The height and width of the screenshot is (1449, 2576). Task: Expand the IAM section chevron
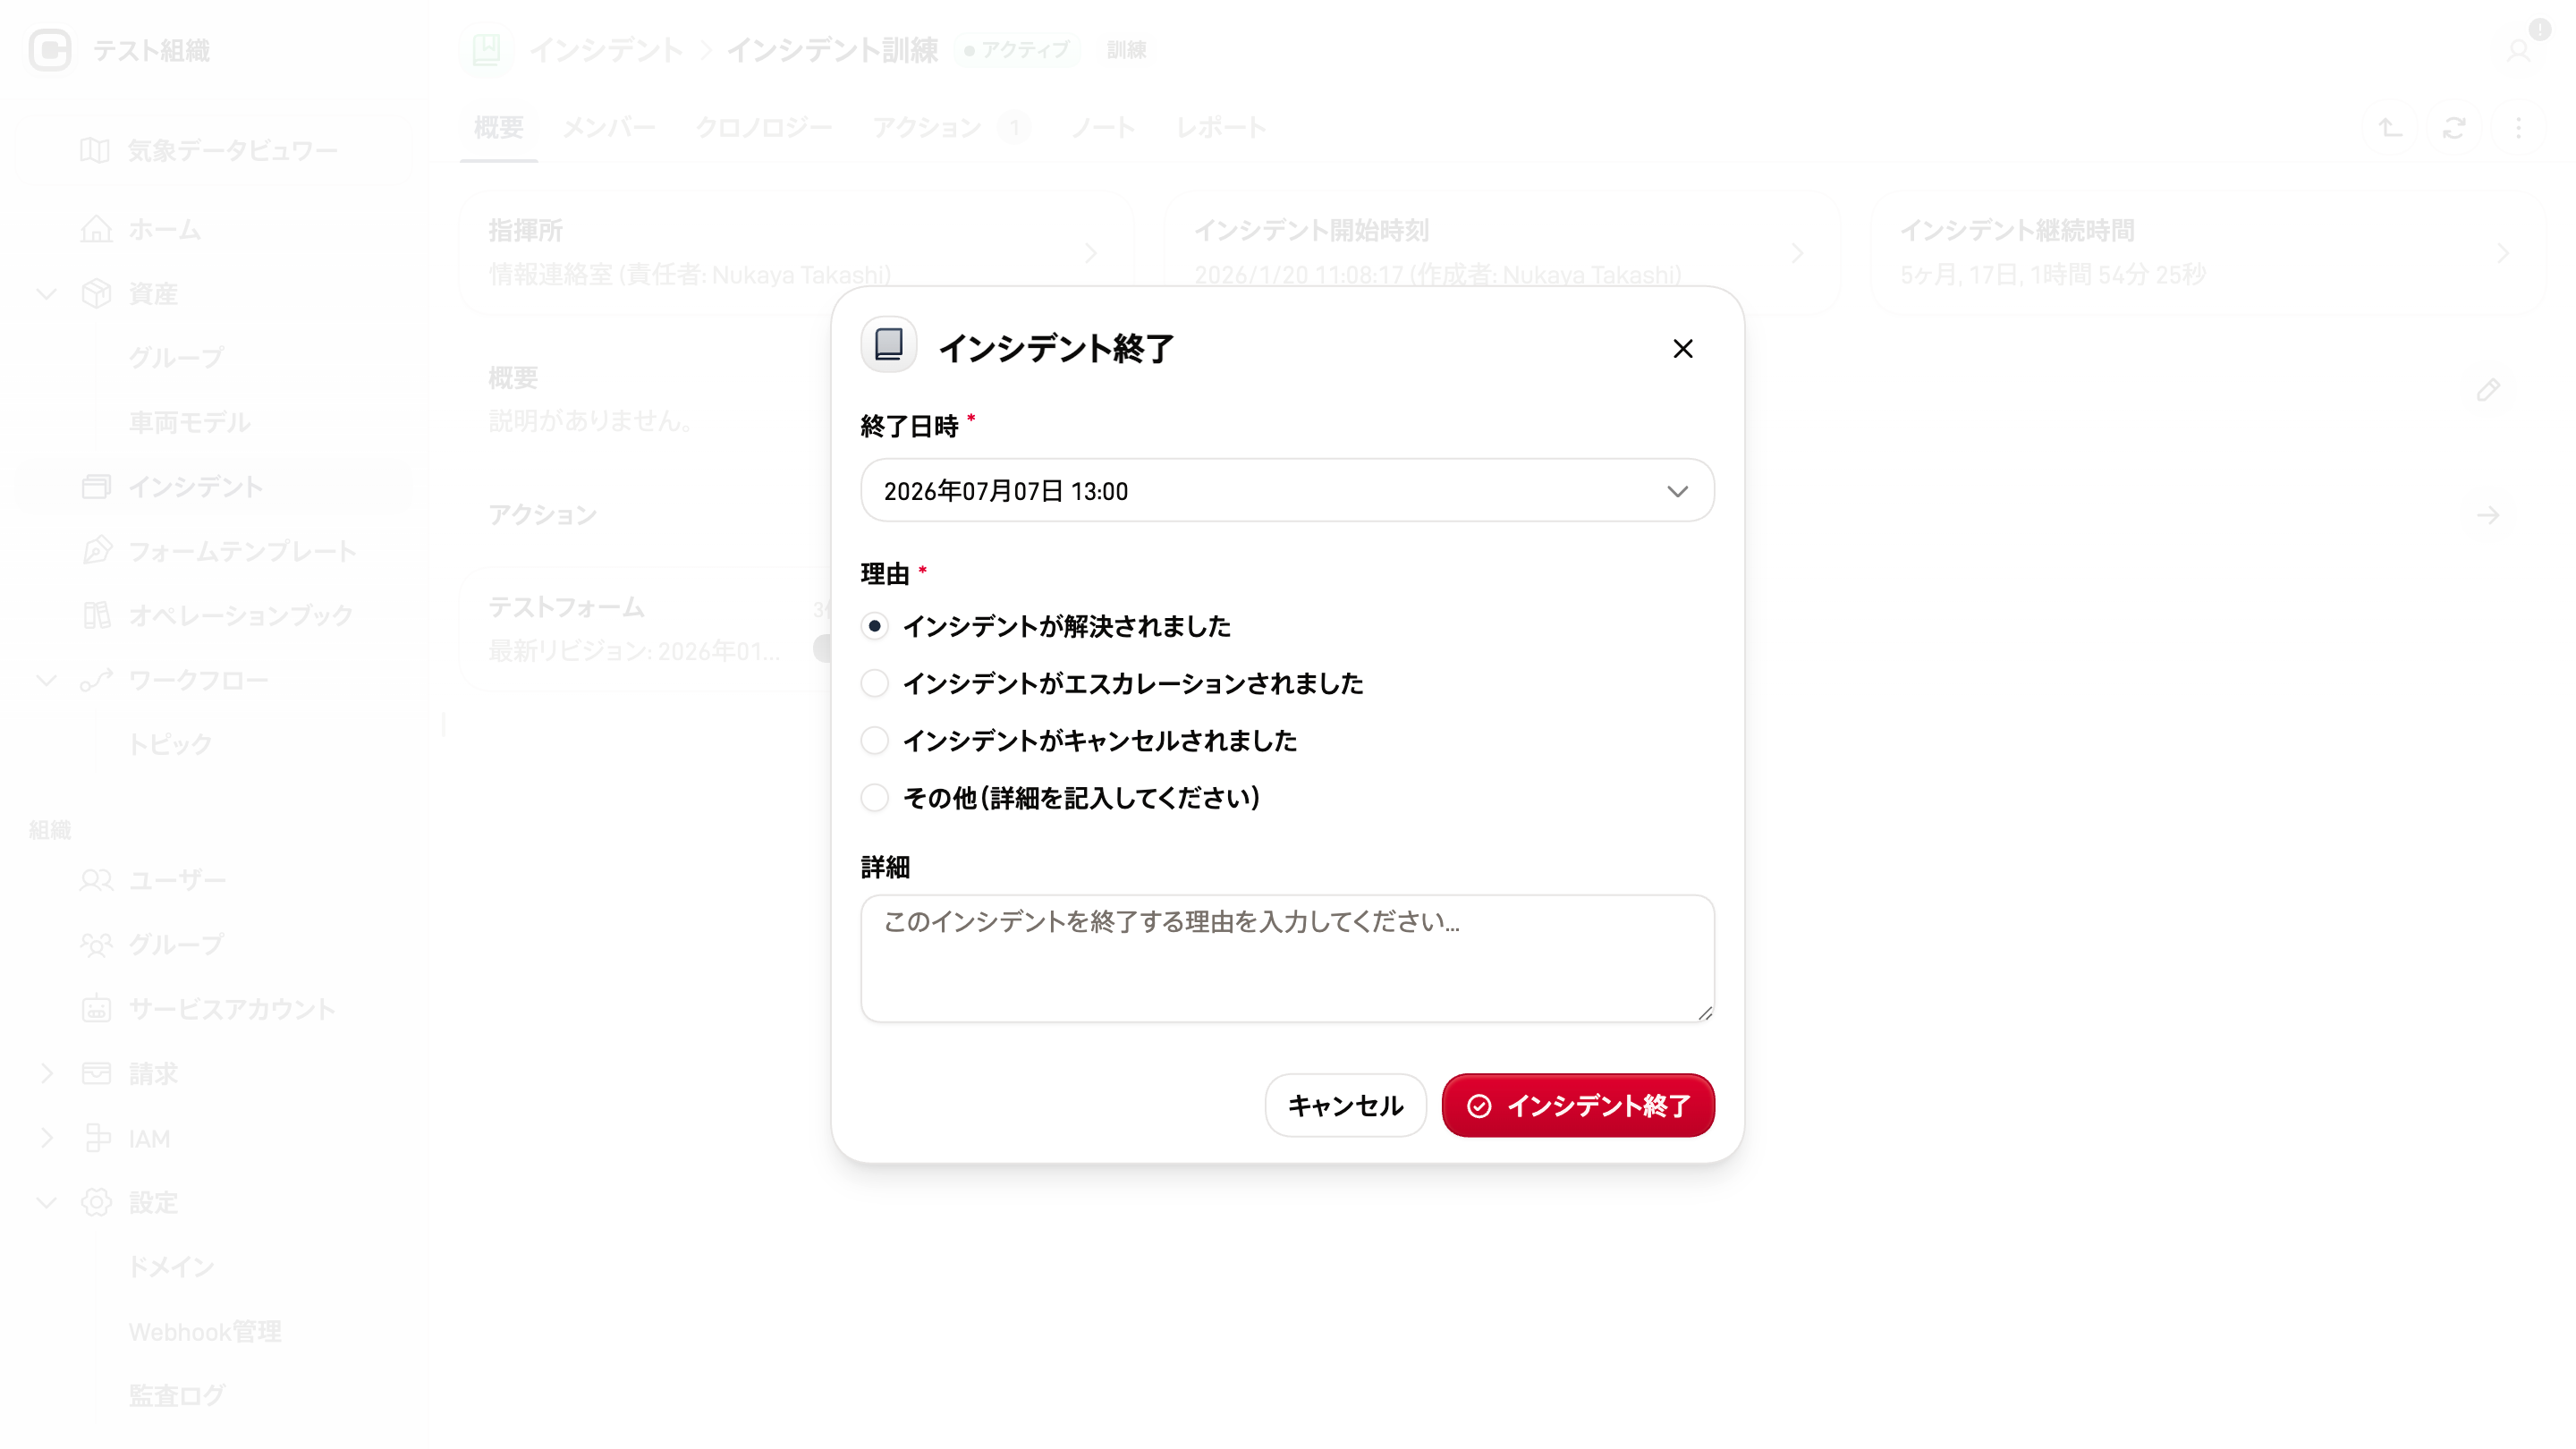[x=46, y=1138]
